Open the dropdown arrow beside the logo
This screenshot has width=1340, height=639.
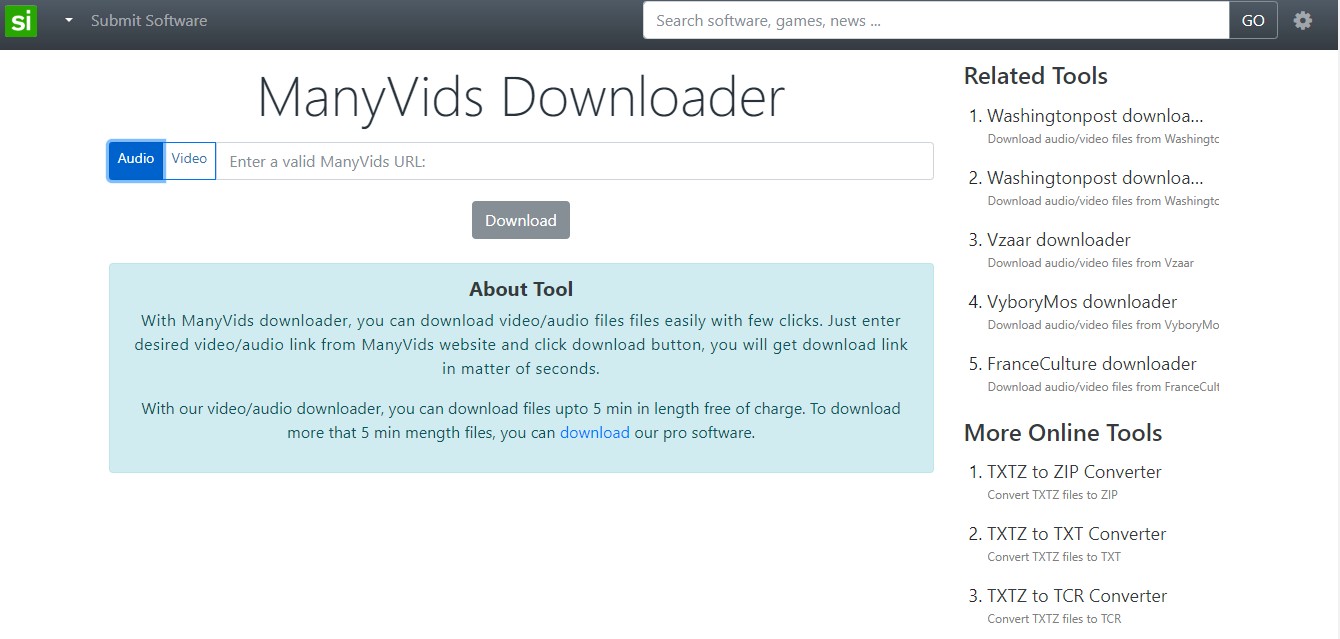69,20
